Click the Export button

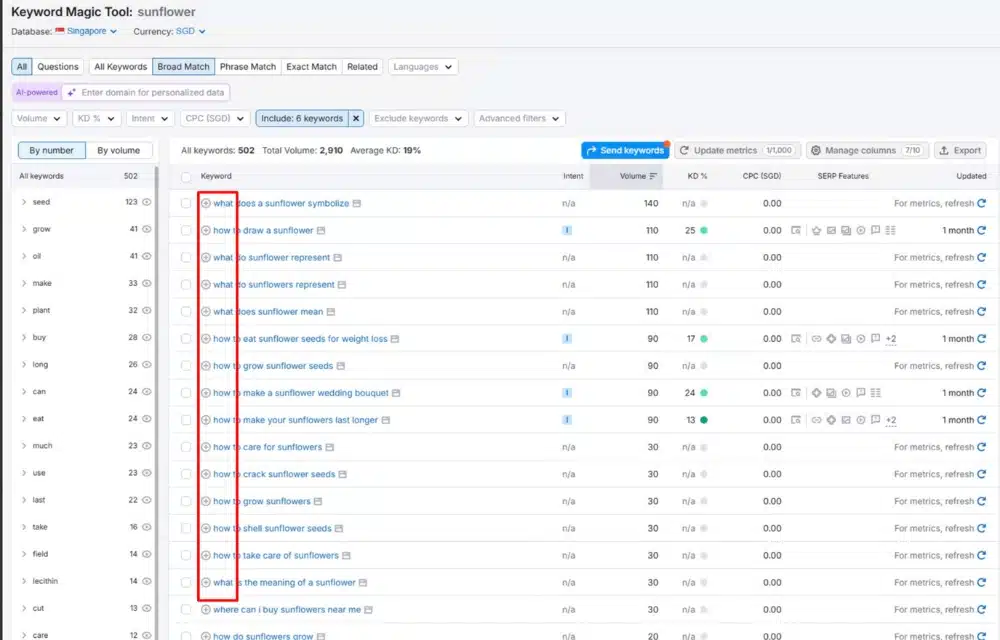pos(960,150)
